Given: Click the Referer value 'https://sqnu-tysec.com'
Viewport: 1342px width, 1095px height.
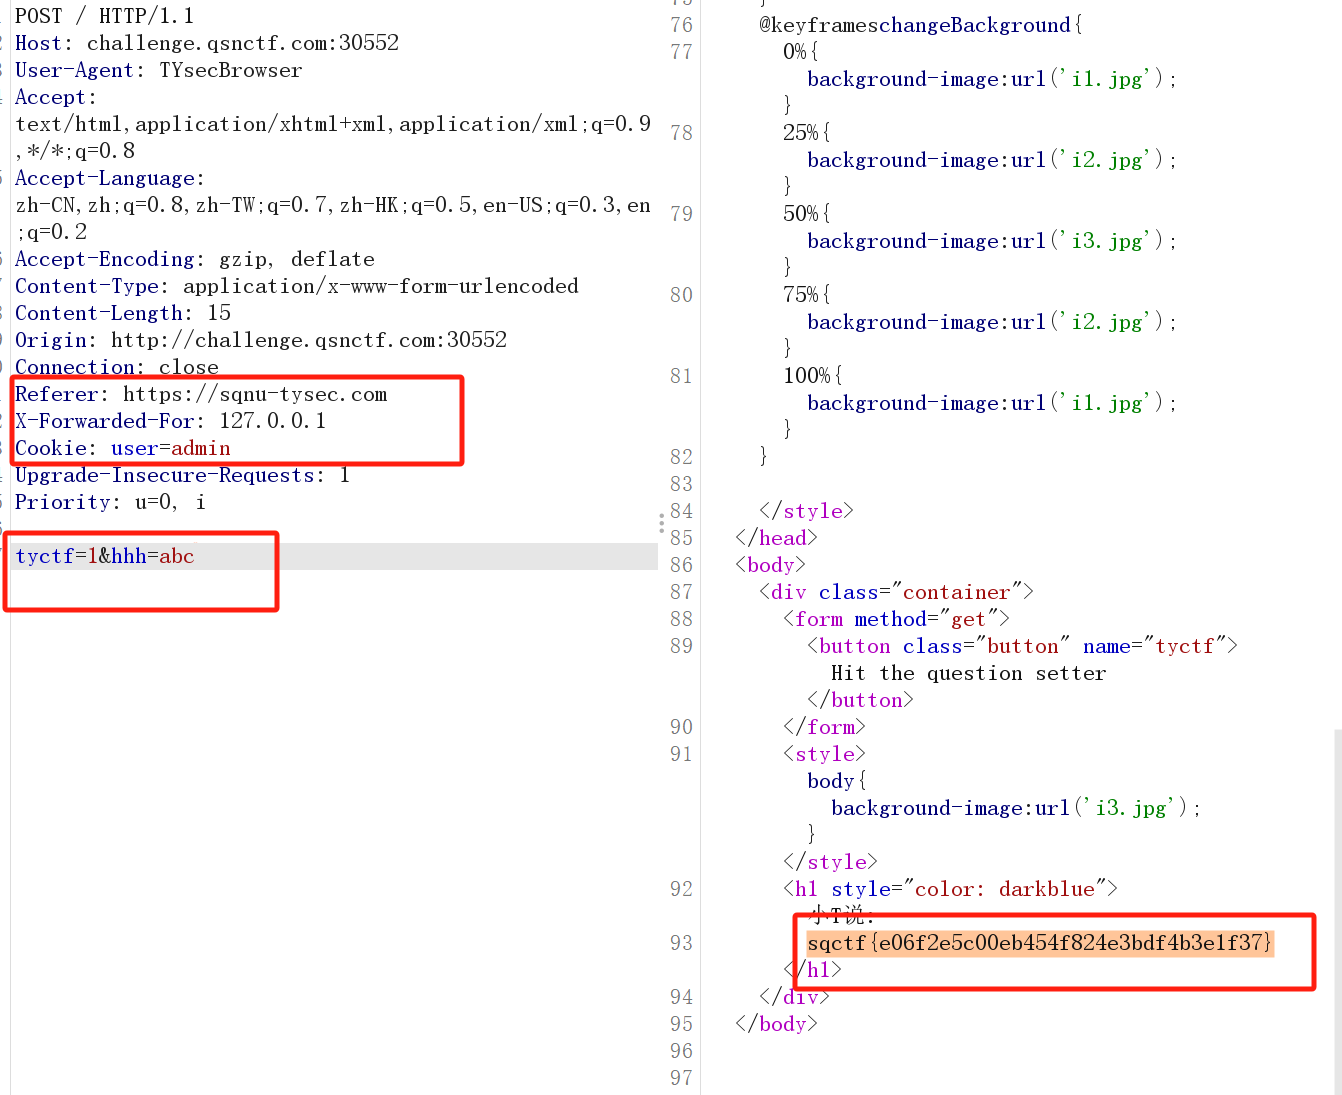Looking at the screenshot, I should 255,394.
